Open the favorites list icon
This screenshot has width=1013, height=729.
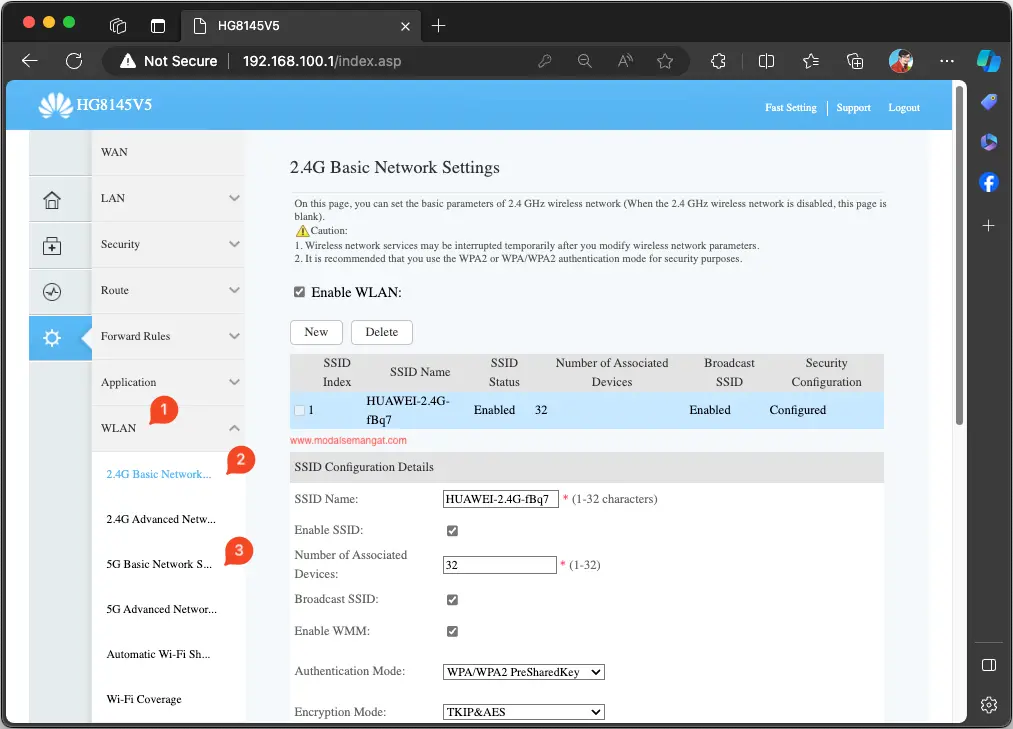[811, 61]
